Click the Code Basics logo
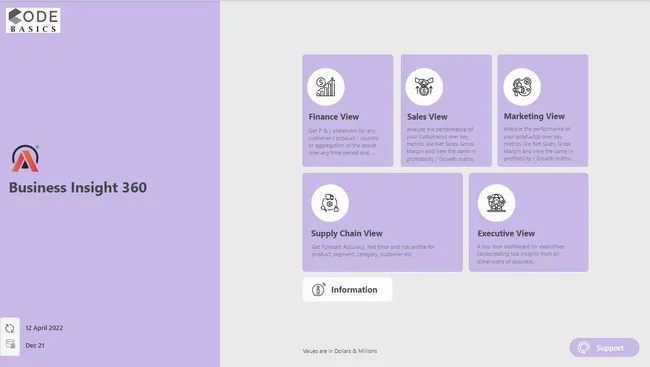 point(33,20)
